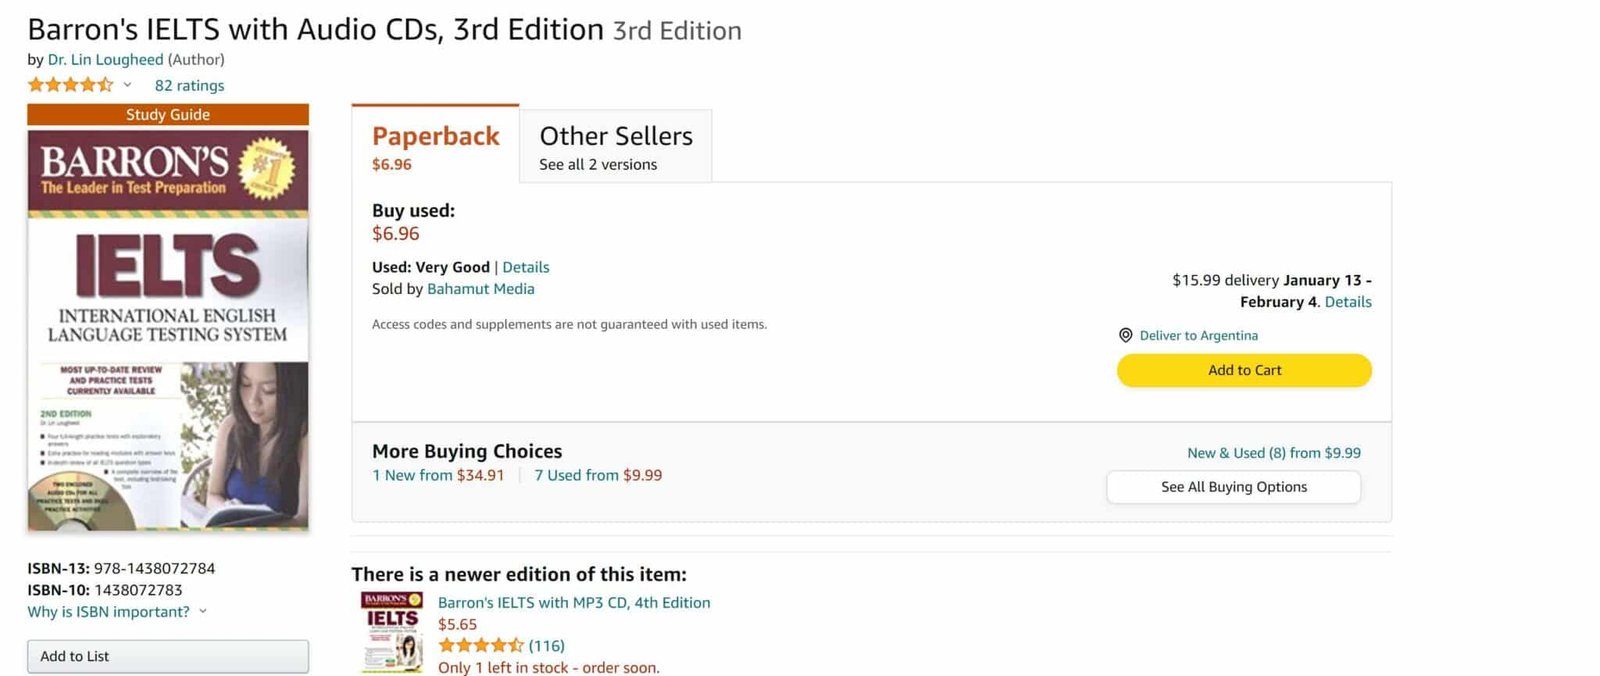Click Add to Cart
This screenshot has width=1600, height=676.
(x=1244, y=370)
